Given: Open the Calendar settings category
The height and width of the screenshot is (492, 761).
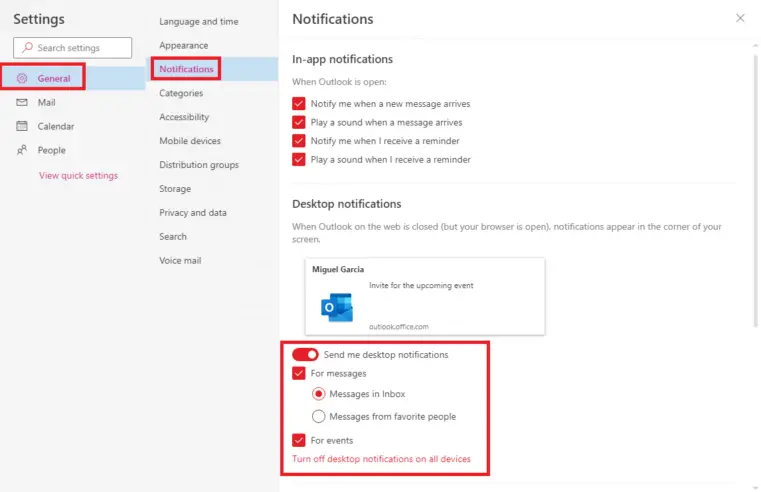Looking at the screenshot, I should 73,126.
